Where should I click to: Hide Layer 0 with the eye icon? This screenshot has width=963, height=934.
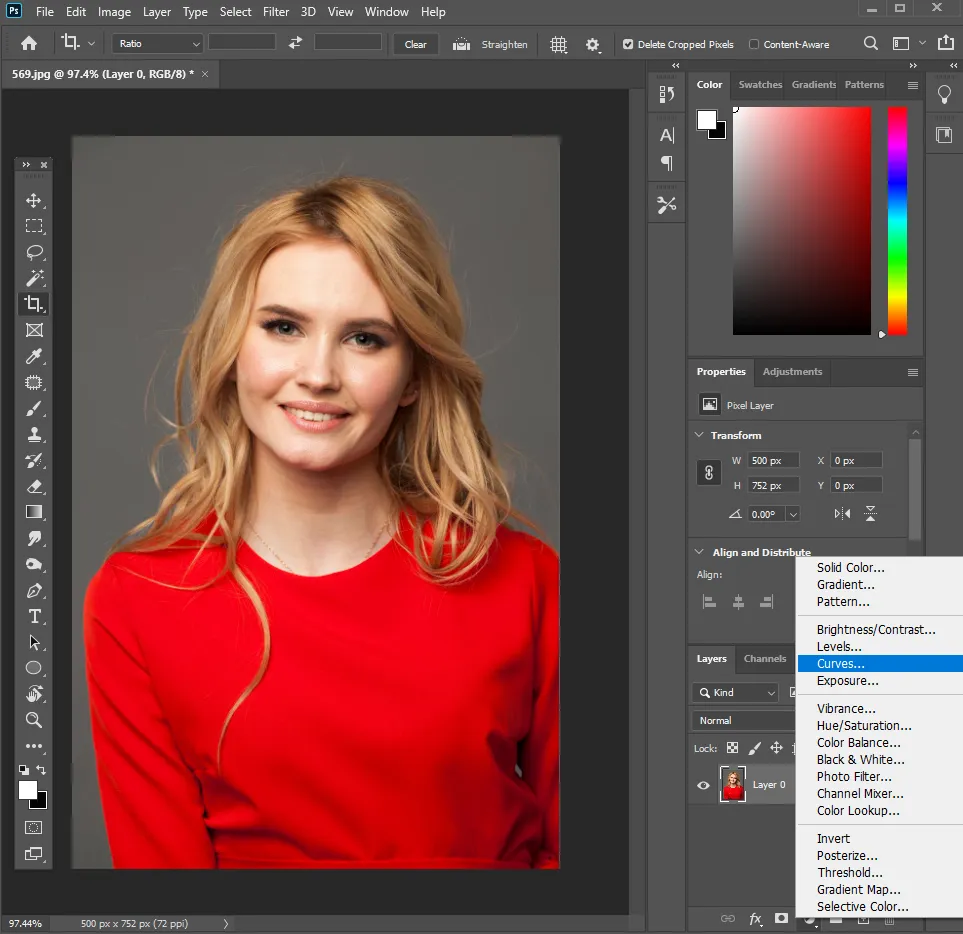tap(703, 785)
